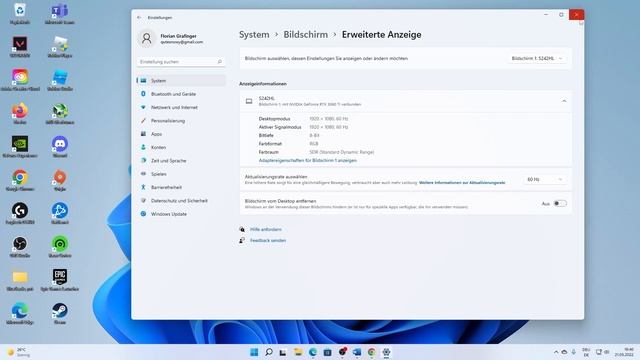This screenshot has height=360, width=640.
Task: Select the yellow folder on the desktop
Action: tap(20, 280)
